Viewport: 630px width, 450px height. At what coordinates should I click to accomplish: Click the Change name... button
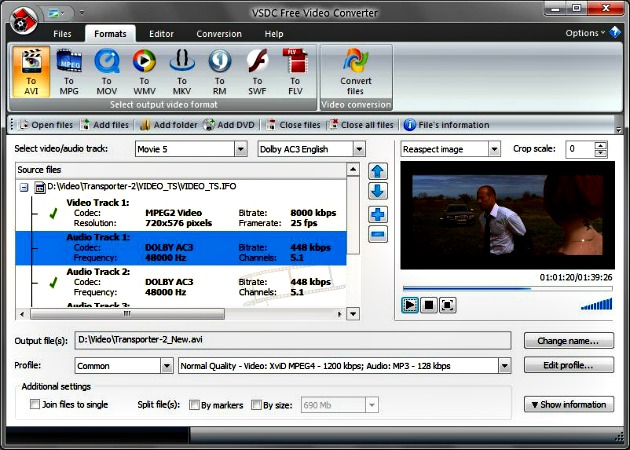point(569,341)
